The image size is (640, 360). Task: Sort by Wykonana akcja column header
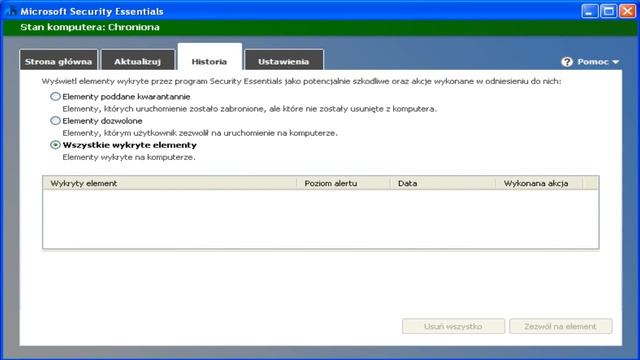[539, 183]
